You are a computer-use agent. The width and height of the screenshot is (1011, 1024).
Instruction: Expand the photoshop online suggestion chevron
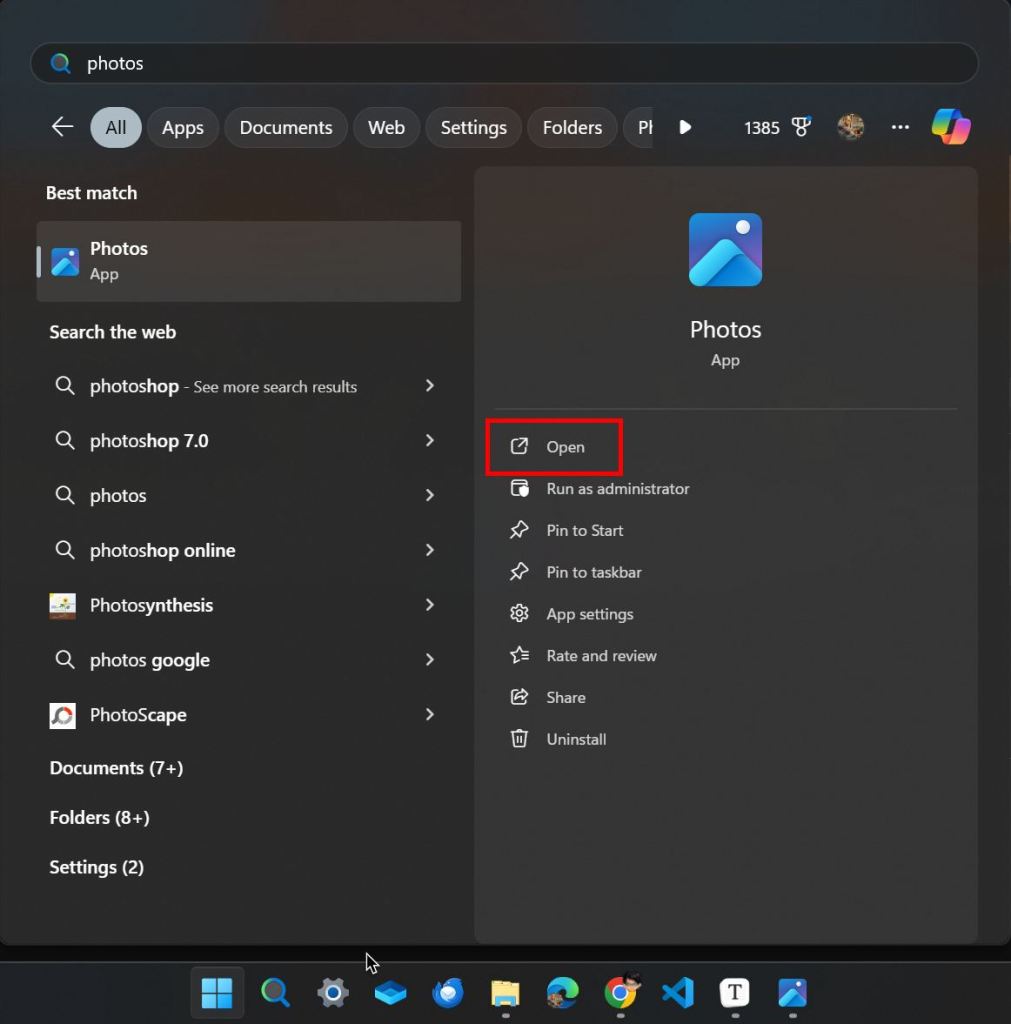tap(429, 551)
